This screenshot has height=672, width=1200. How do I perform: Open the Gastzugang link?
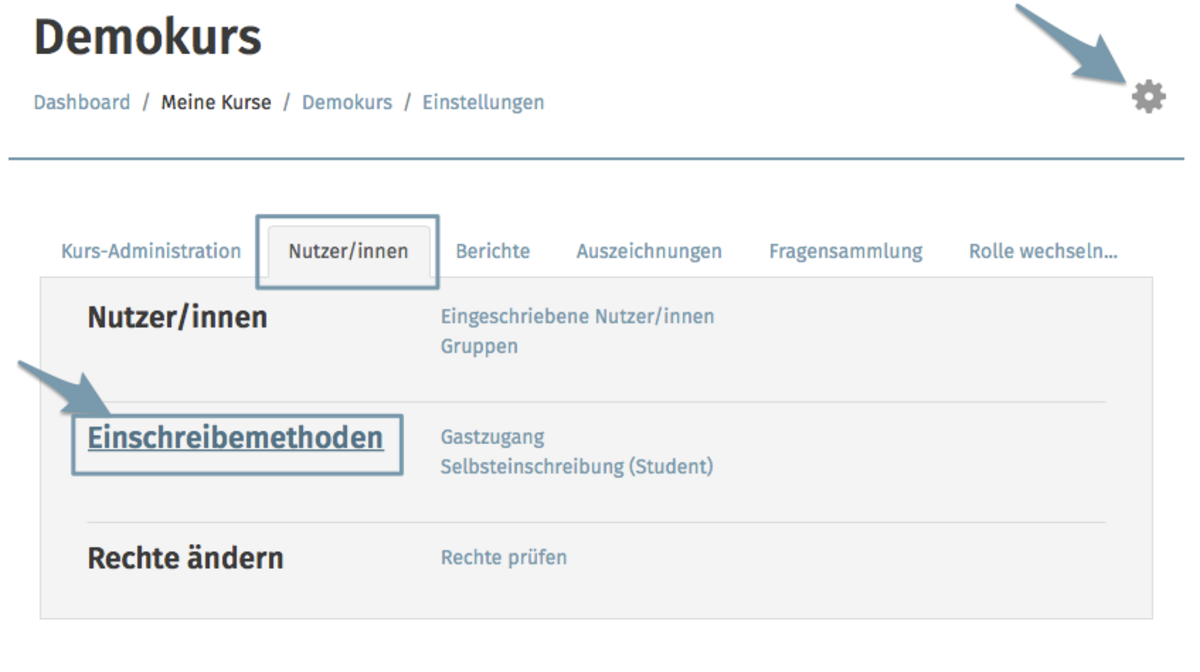tap(493, 437)
